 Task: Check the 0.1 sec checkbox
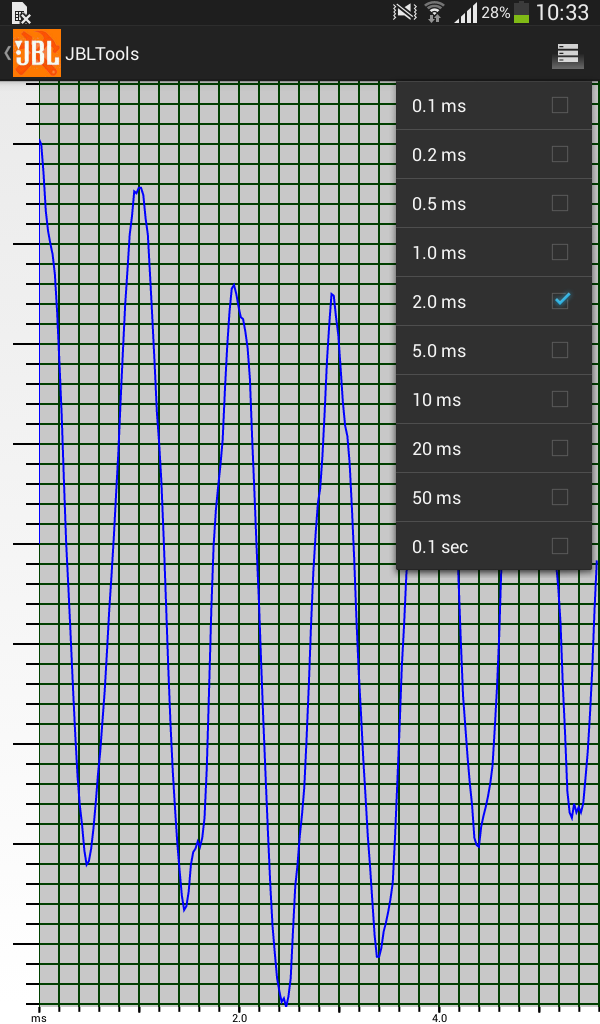pos(560,546)
